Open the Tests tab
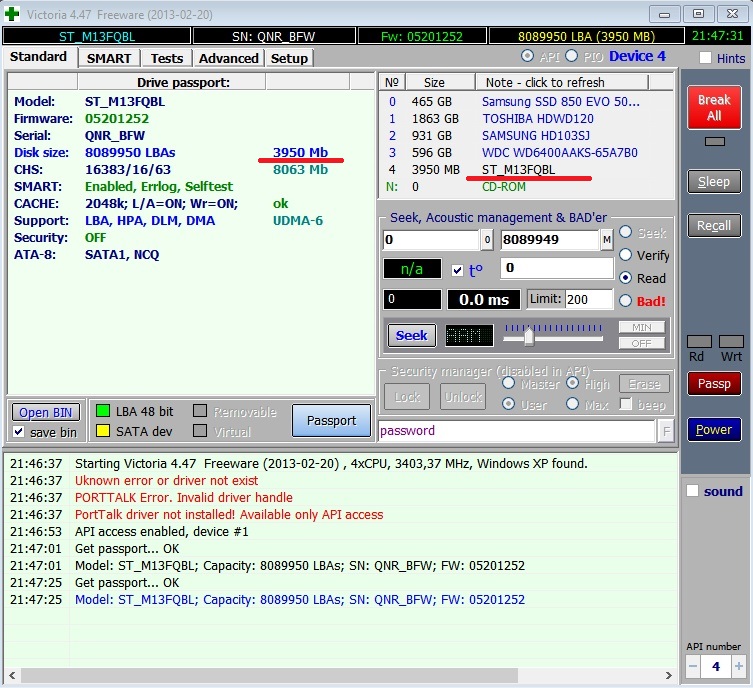 pos(167,58)
